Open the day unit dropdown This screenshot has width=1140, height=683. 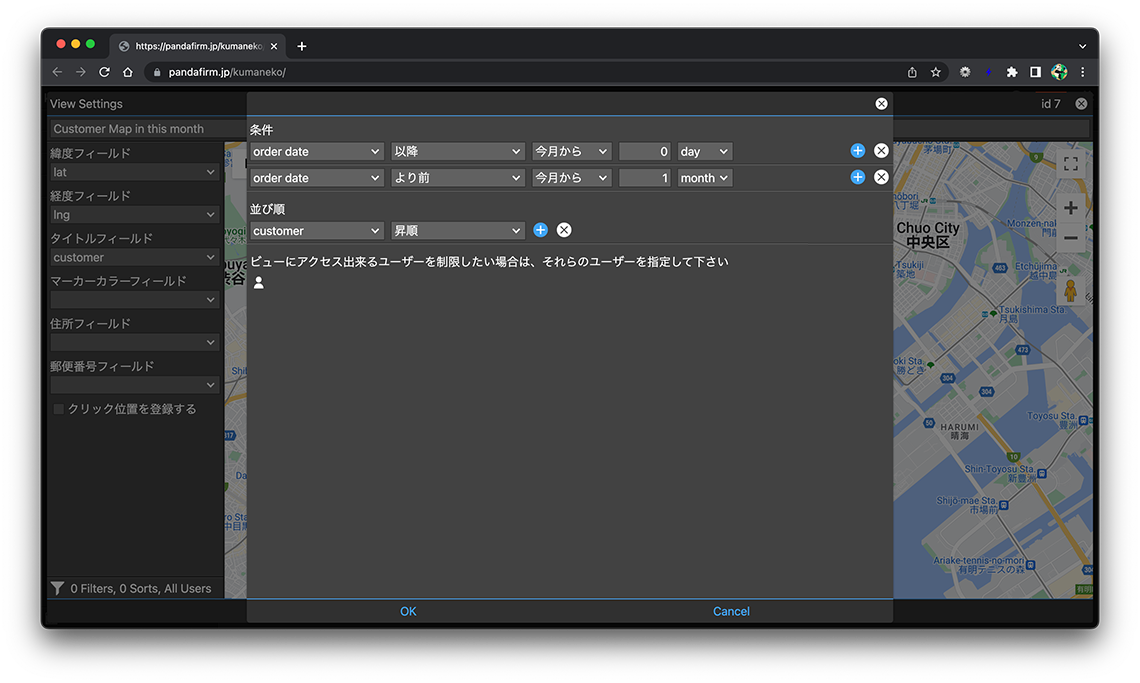point(705,151)
